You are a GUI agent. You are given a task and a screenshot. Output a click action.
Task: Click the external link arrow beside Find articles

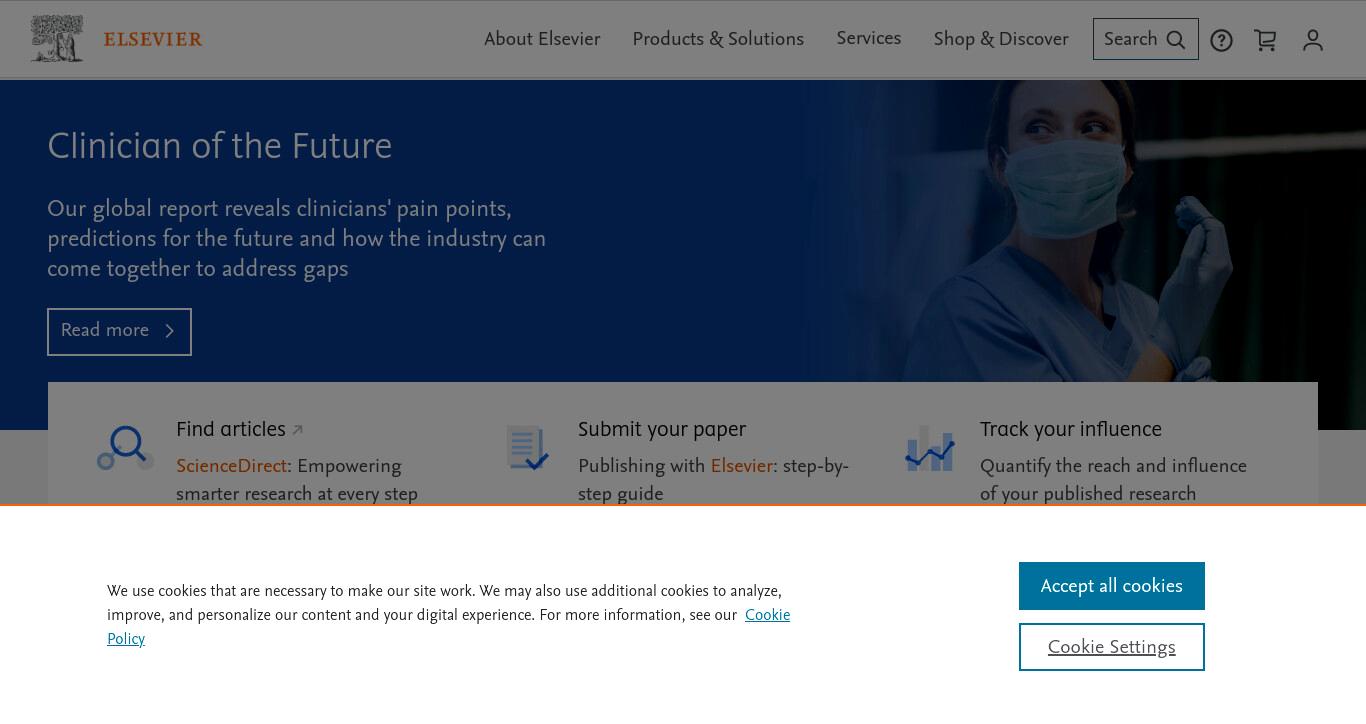(x=297, y=431)
